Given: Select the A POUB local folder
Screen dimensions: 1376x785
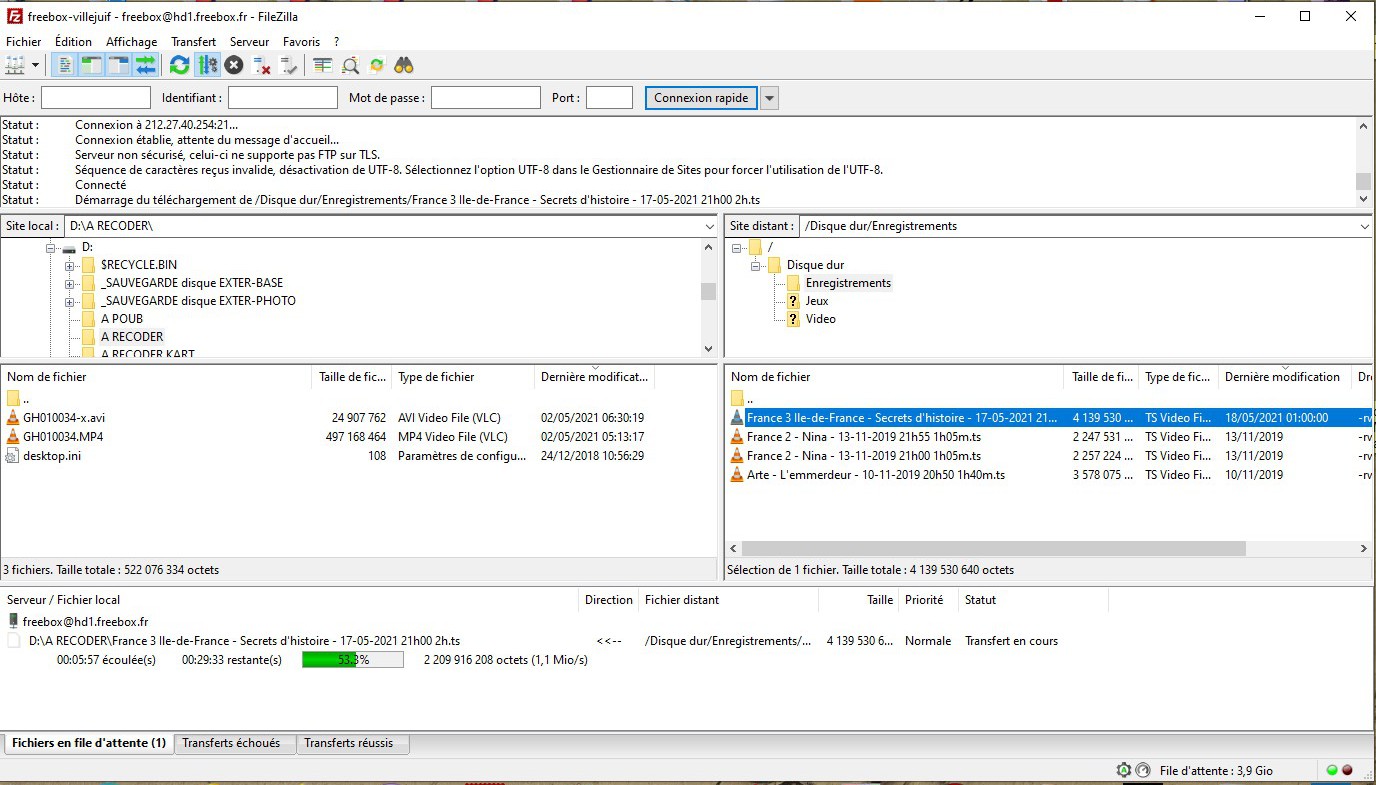Looking at the screenshot, I should [x=121, y=319].
